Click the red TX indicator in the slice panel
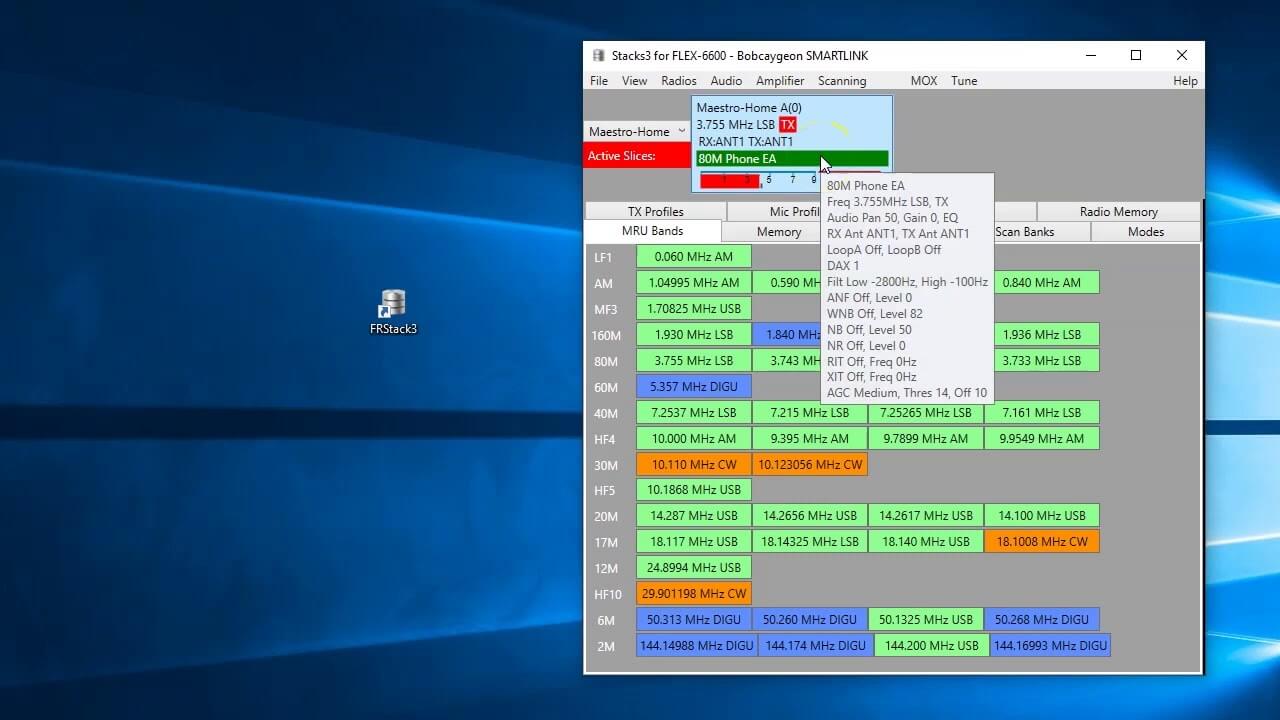Image resolution: width=1280 pixels, height=720 pixels. (x=788, y=124)
